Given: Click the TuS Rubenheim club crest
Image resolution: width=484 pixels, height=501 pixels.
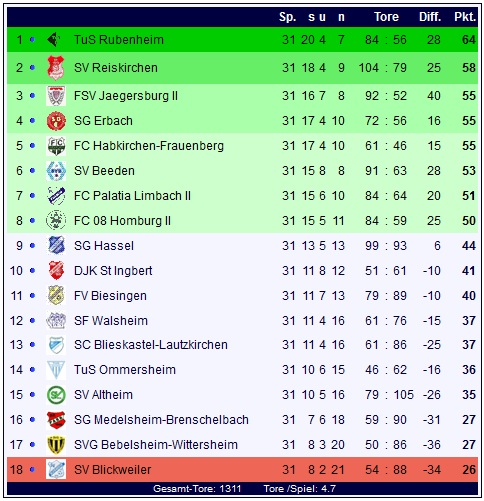Looking at the screenshot, I should (x=54, y=40).
